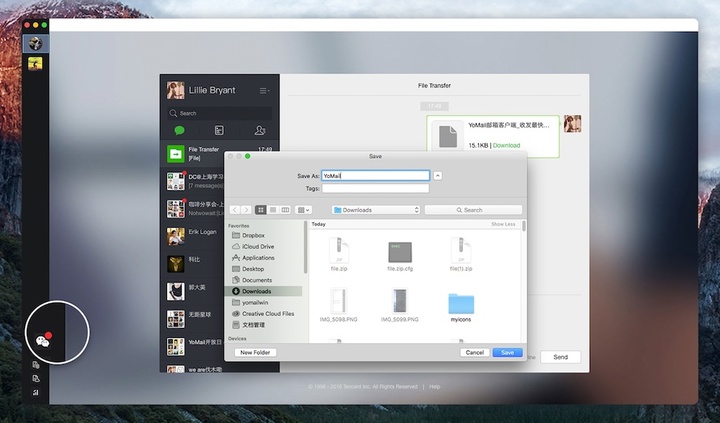The height and width of the screenshot is (423, 720).
Task: Collapse the dialog with the chevron button
Action: 438,176
